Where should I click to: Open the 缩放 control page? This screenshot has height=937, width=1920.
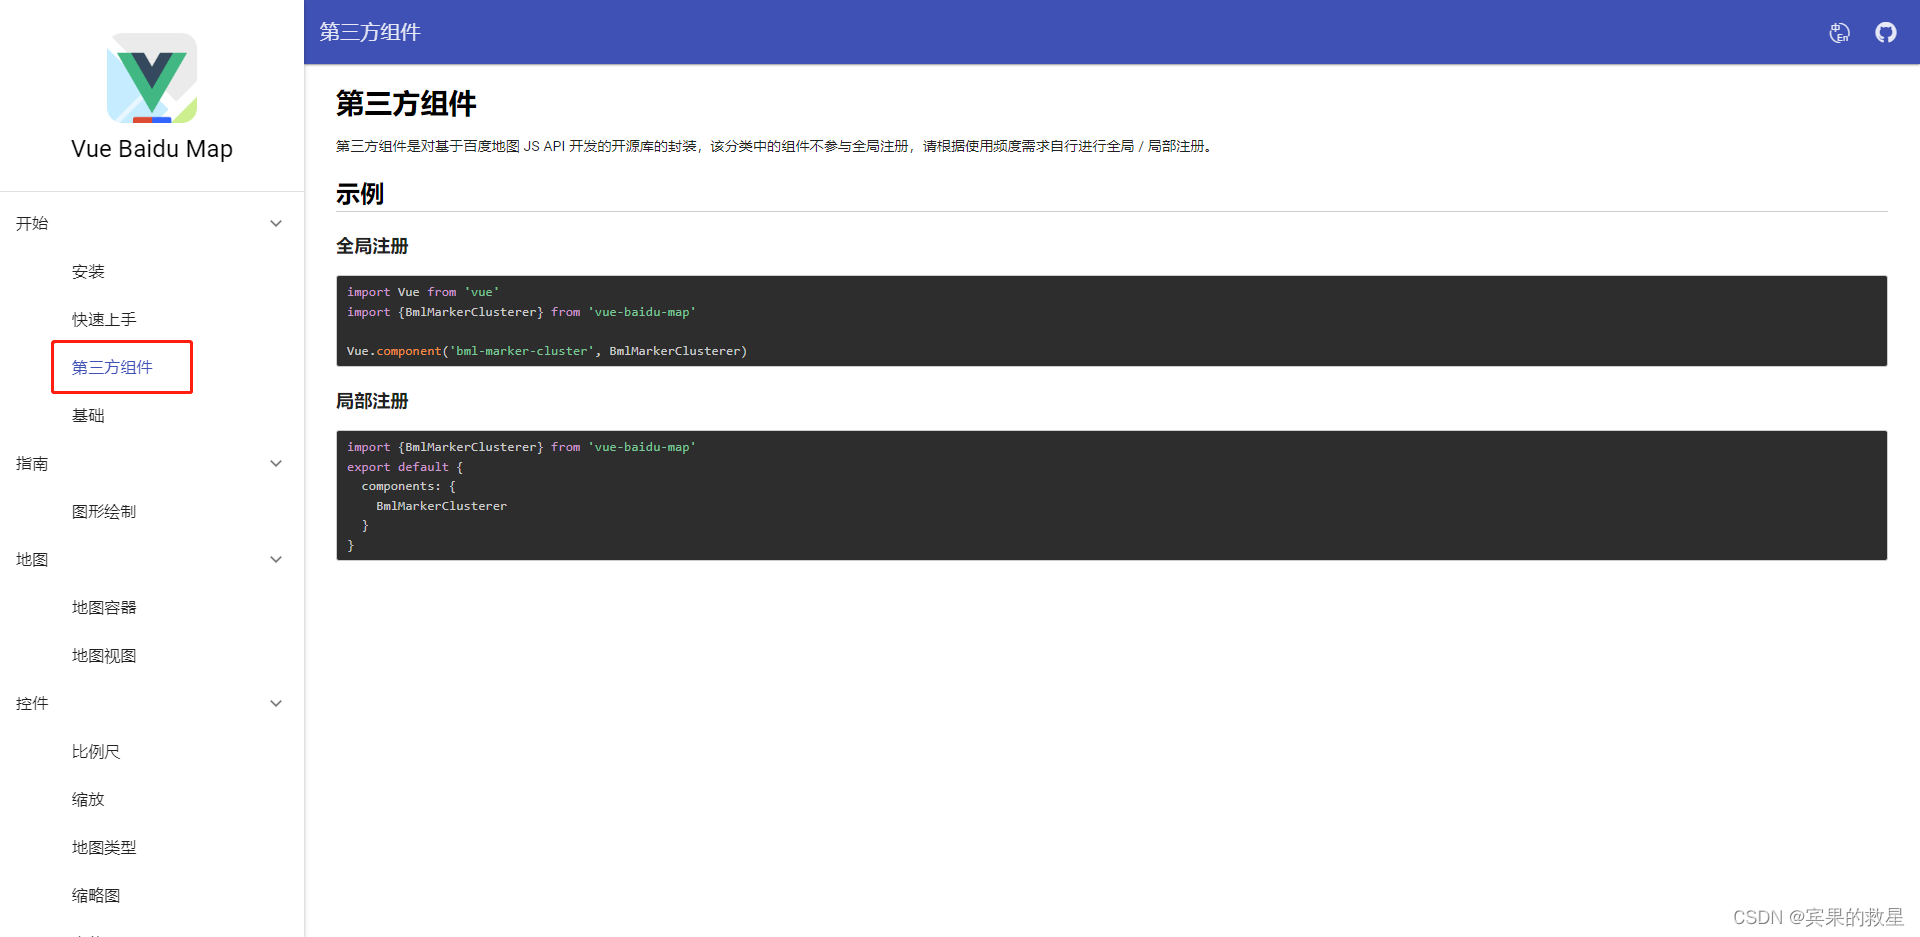coord(87,799)
